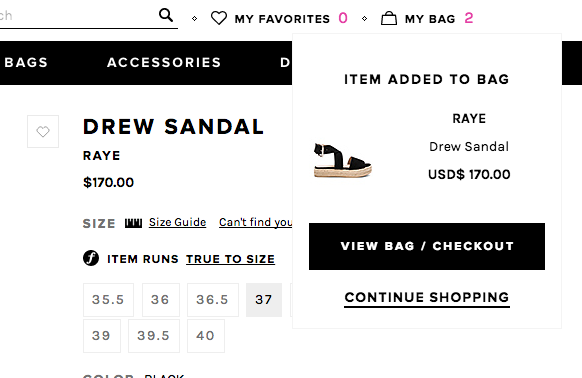Screen dimensions: 582x378
Task: Open the Size Guide link
Action: pos(177,222)
